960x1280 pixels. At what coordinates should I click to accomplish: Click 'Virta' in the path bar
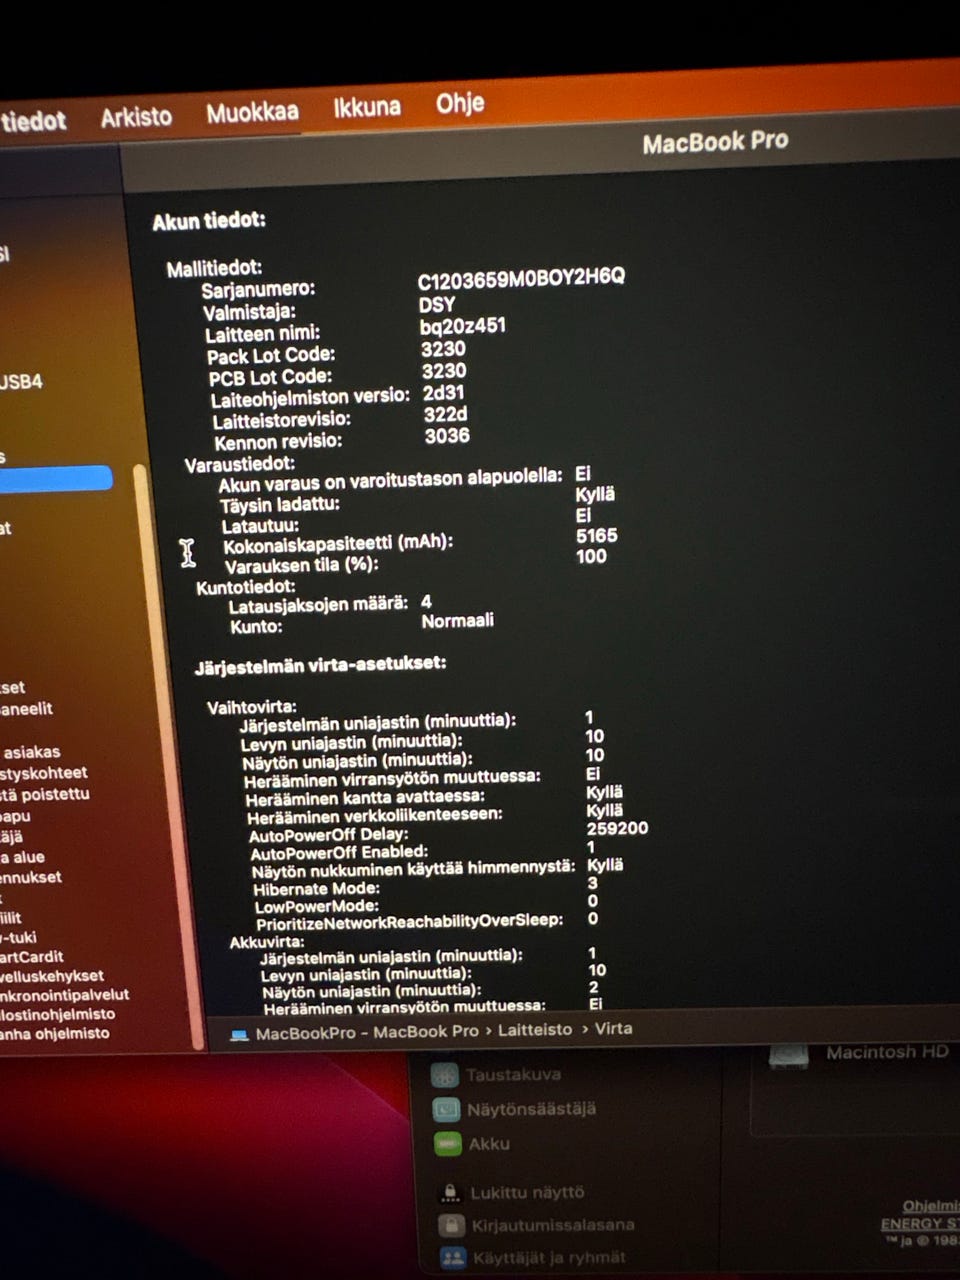[x=613, y=1028]
